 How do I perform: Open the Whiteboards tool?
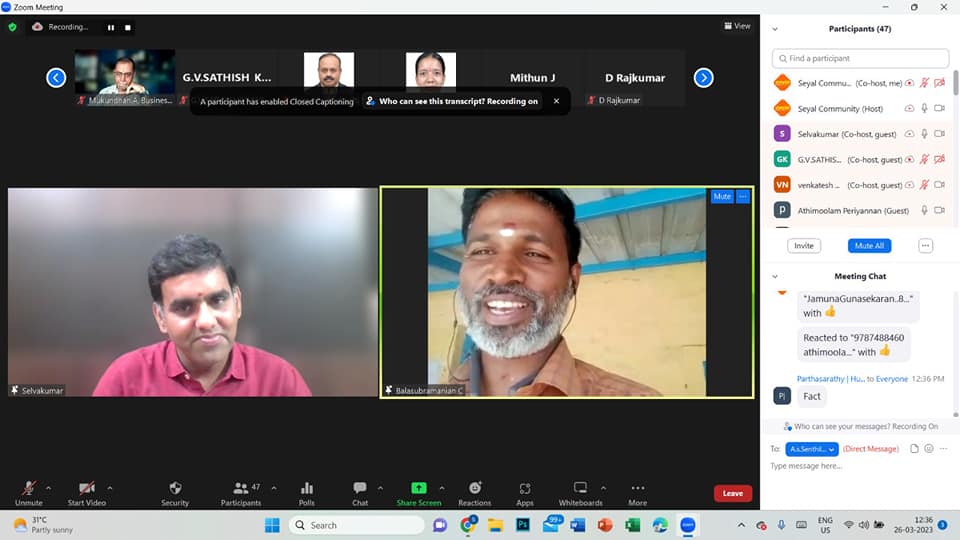(x=580, y=488)
